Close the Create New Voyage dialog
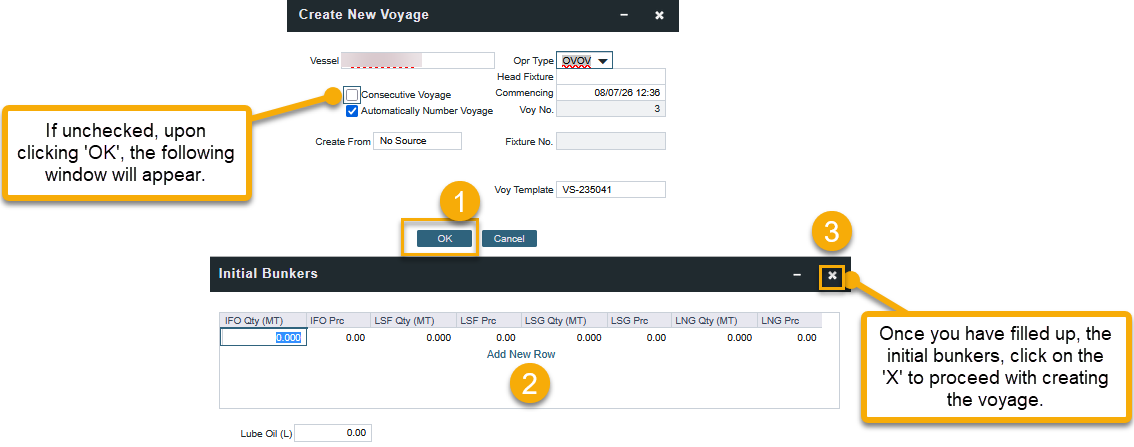1134x447 pixels. 659,16
